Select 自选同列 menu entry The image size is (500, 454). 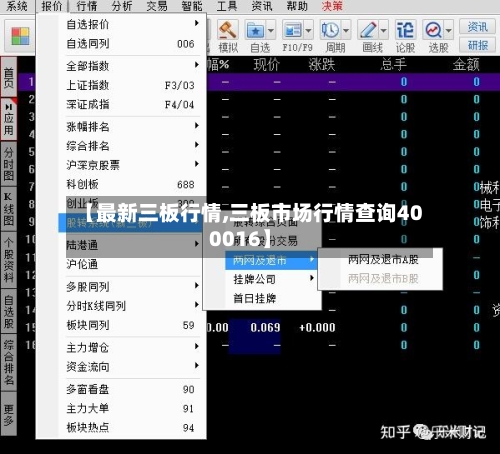[x=132, y=43]
